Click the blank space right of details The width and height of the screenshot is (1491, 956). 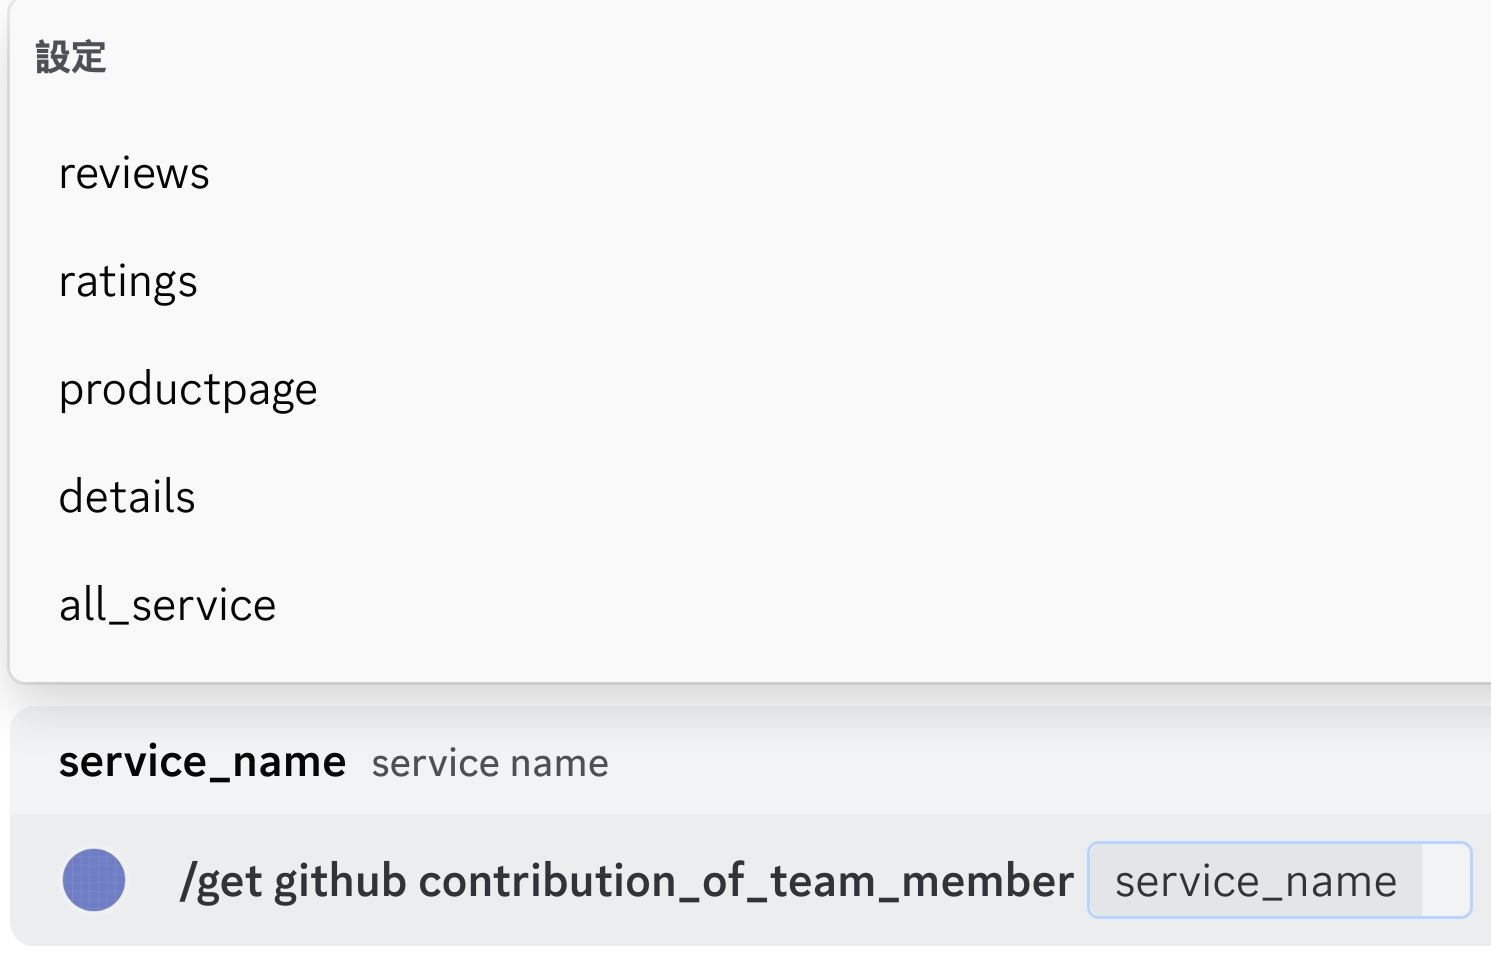800,497
